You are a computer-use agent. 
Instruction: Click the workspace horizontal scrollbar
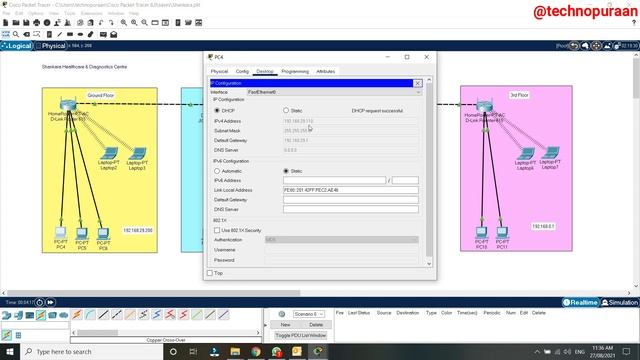point(154,293)
